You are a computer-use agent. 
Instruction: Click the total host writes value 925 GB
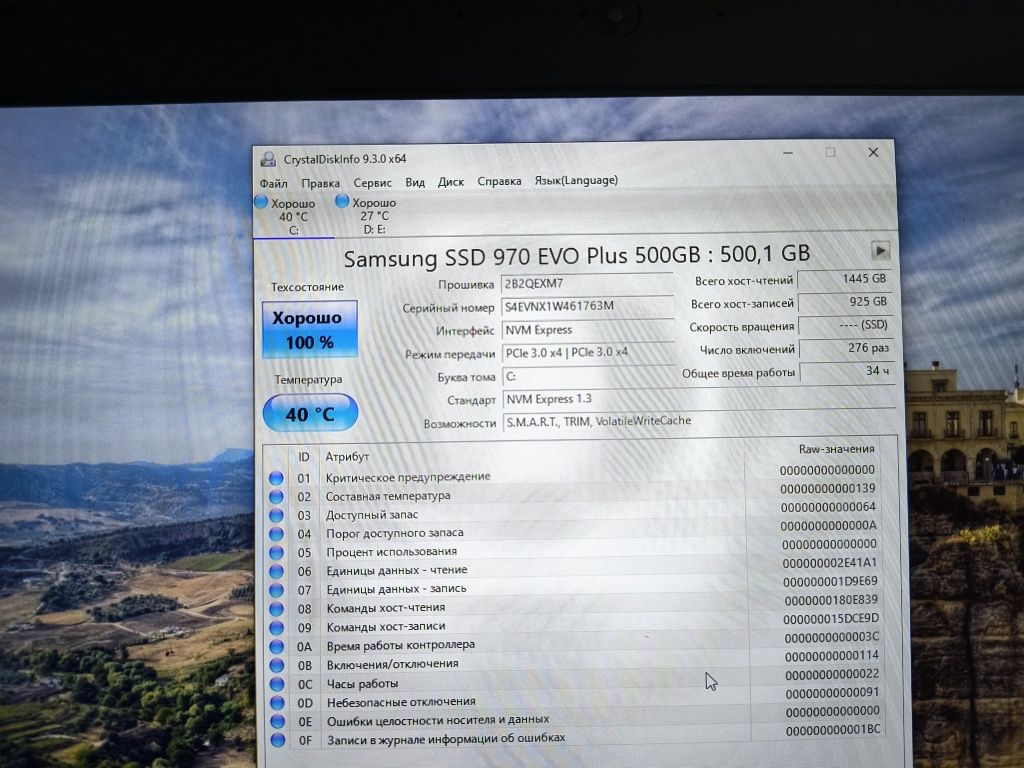[844, 302]
